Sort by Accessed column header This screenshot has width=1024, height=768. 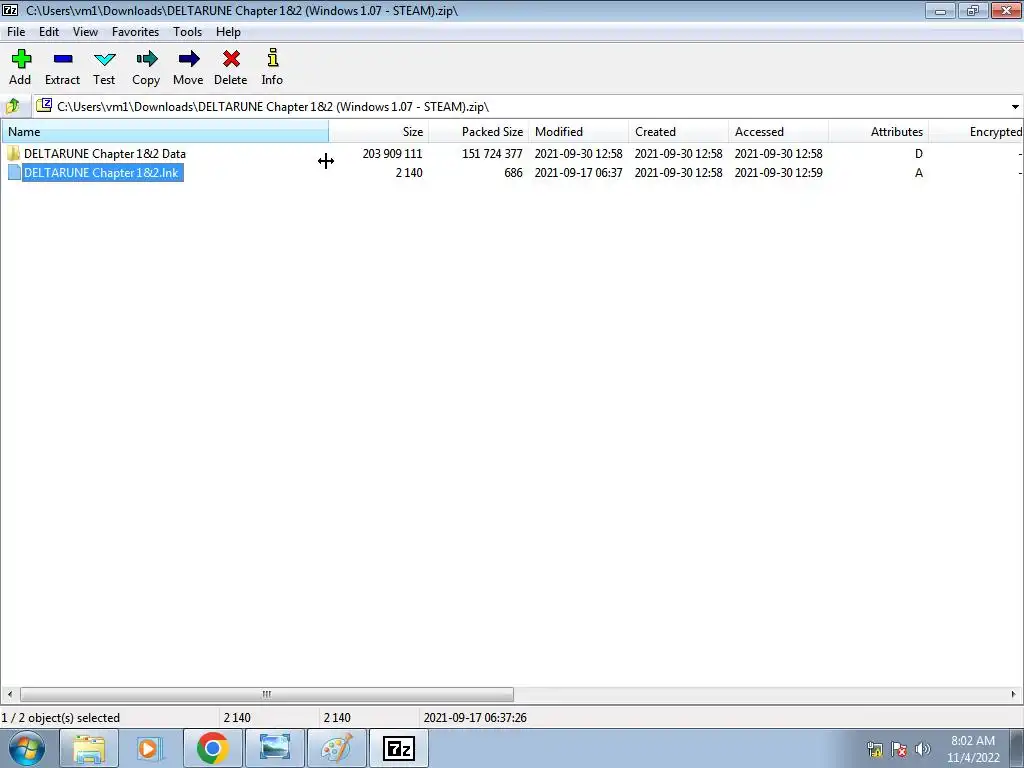pos(778,131)
